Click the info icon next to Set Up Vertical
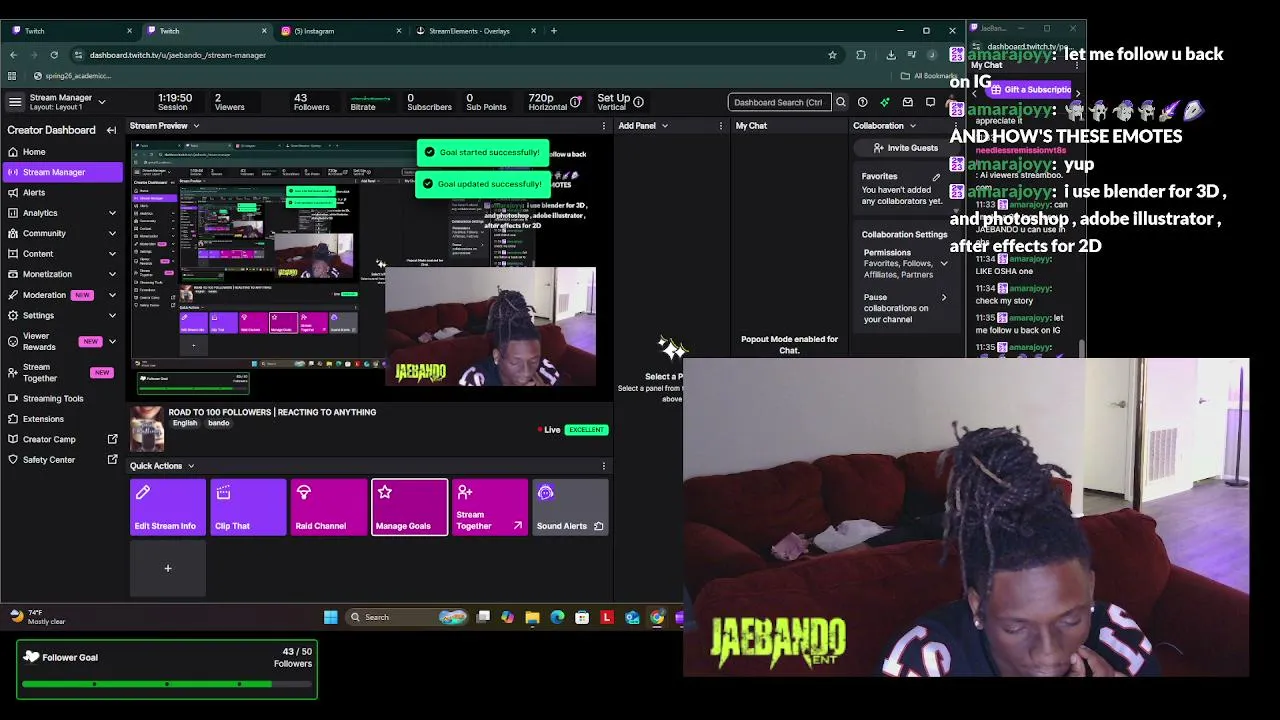The width and height of the screenshot is (1280, 720). 638,102
